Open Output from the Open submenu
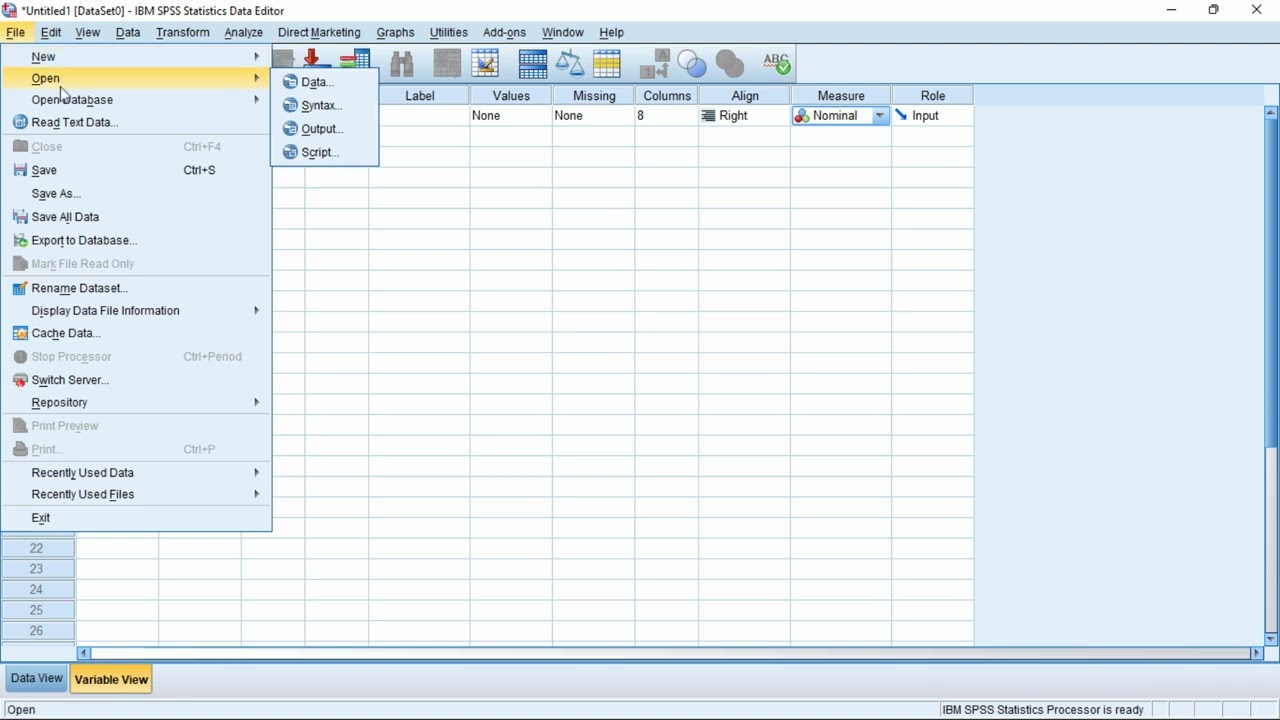The width and height of the screenshot is (1280, 720). click(x=324, y=129)
